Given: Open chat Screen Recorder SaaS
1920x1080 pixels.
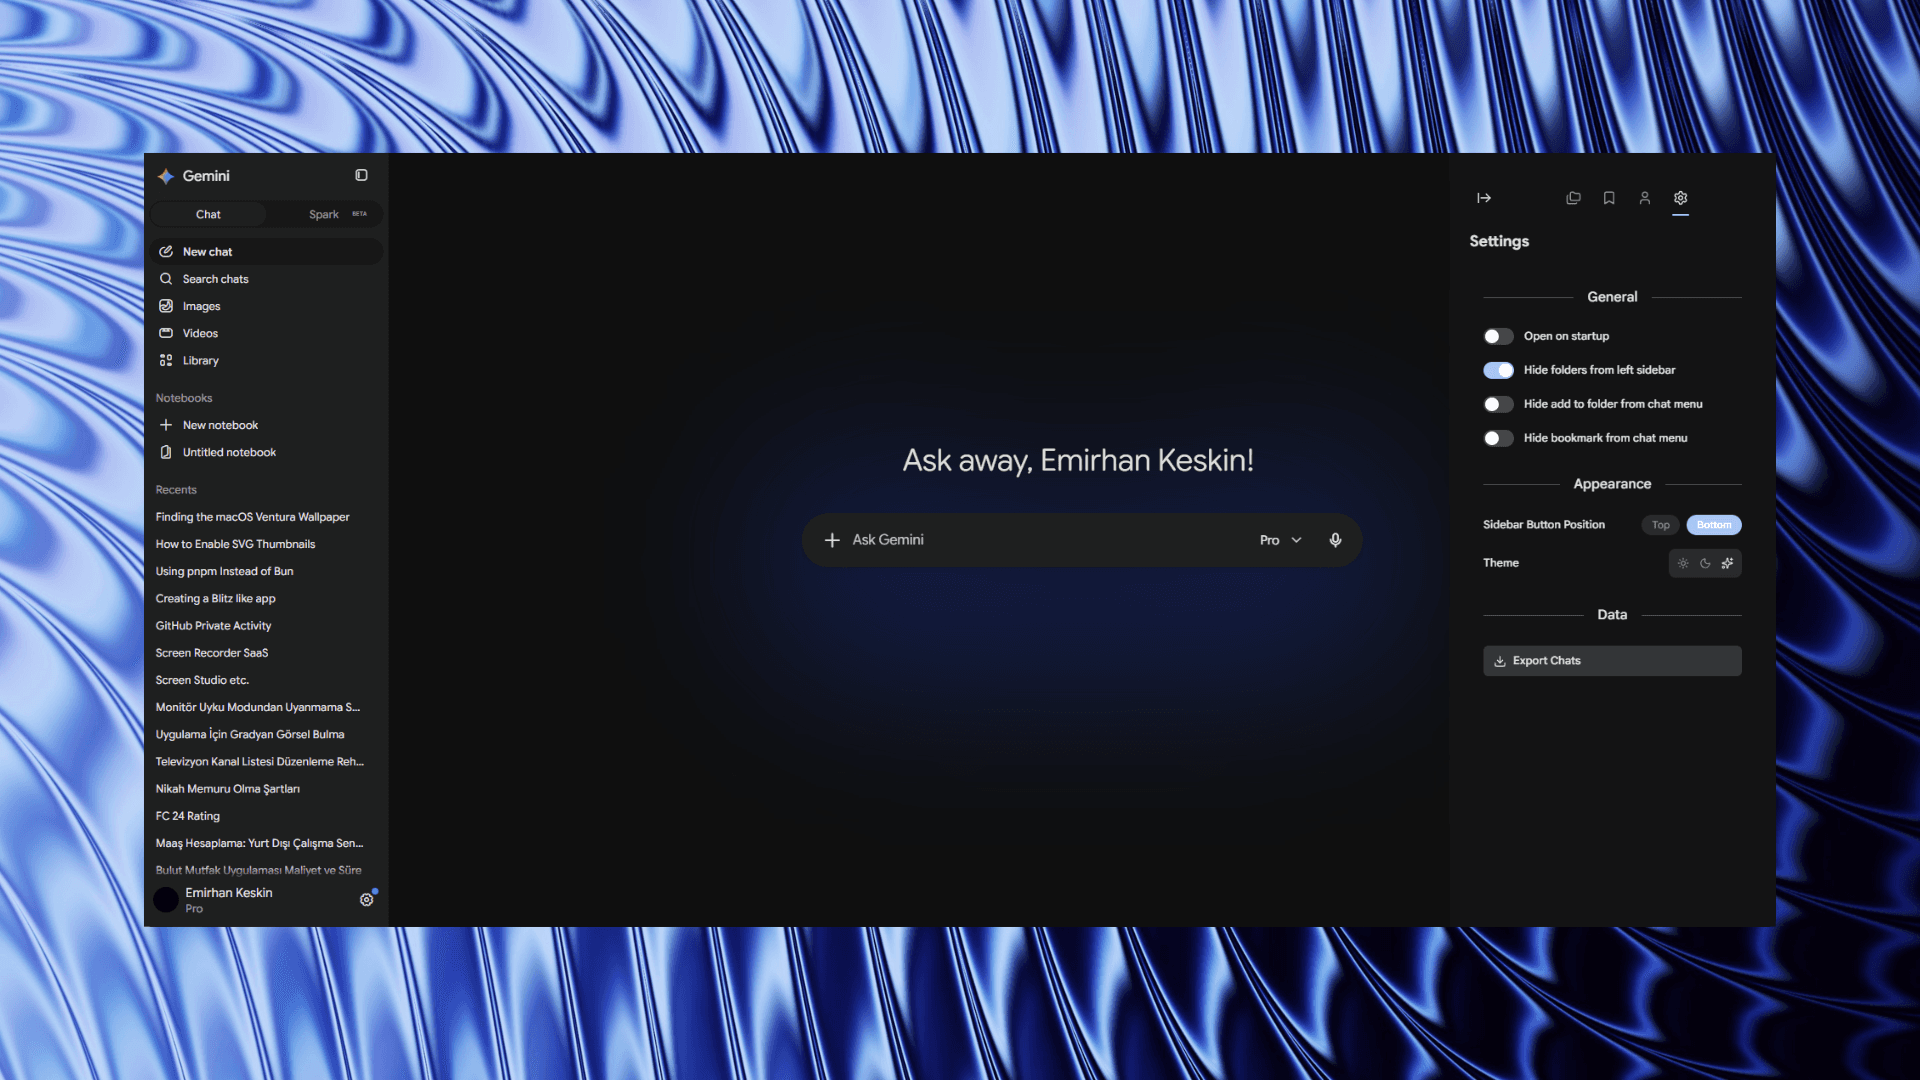Looking at the screenshot, I should click(212, 653).
